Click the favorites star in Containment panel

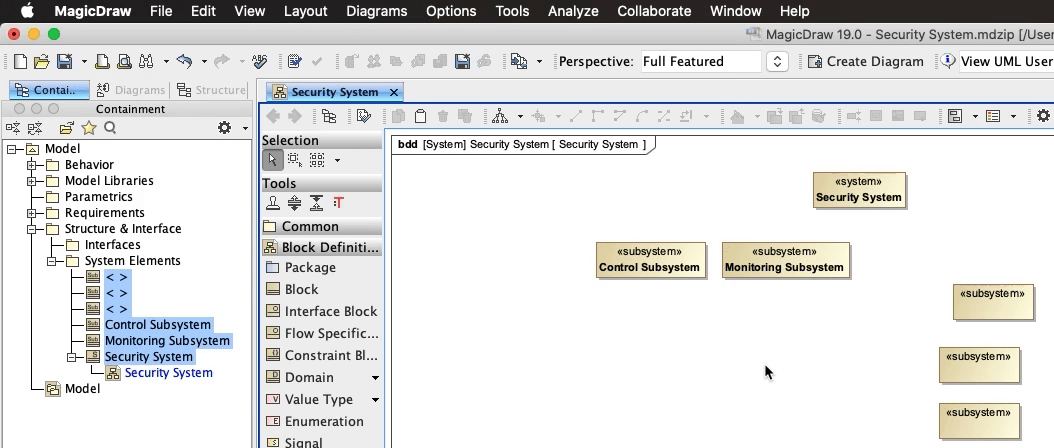tap(89, 128)
